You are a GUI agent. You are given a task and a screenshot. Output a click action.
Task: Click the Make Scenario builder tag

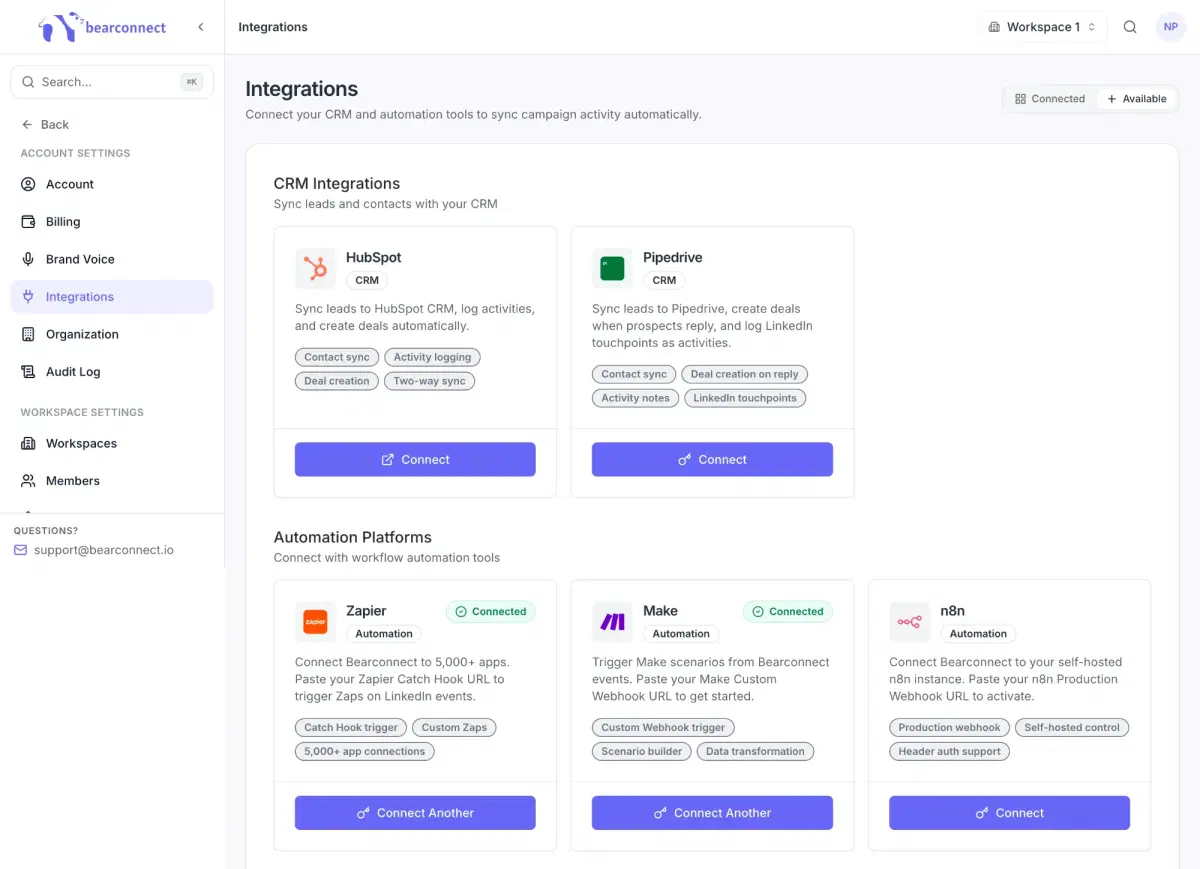(642, 751)
